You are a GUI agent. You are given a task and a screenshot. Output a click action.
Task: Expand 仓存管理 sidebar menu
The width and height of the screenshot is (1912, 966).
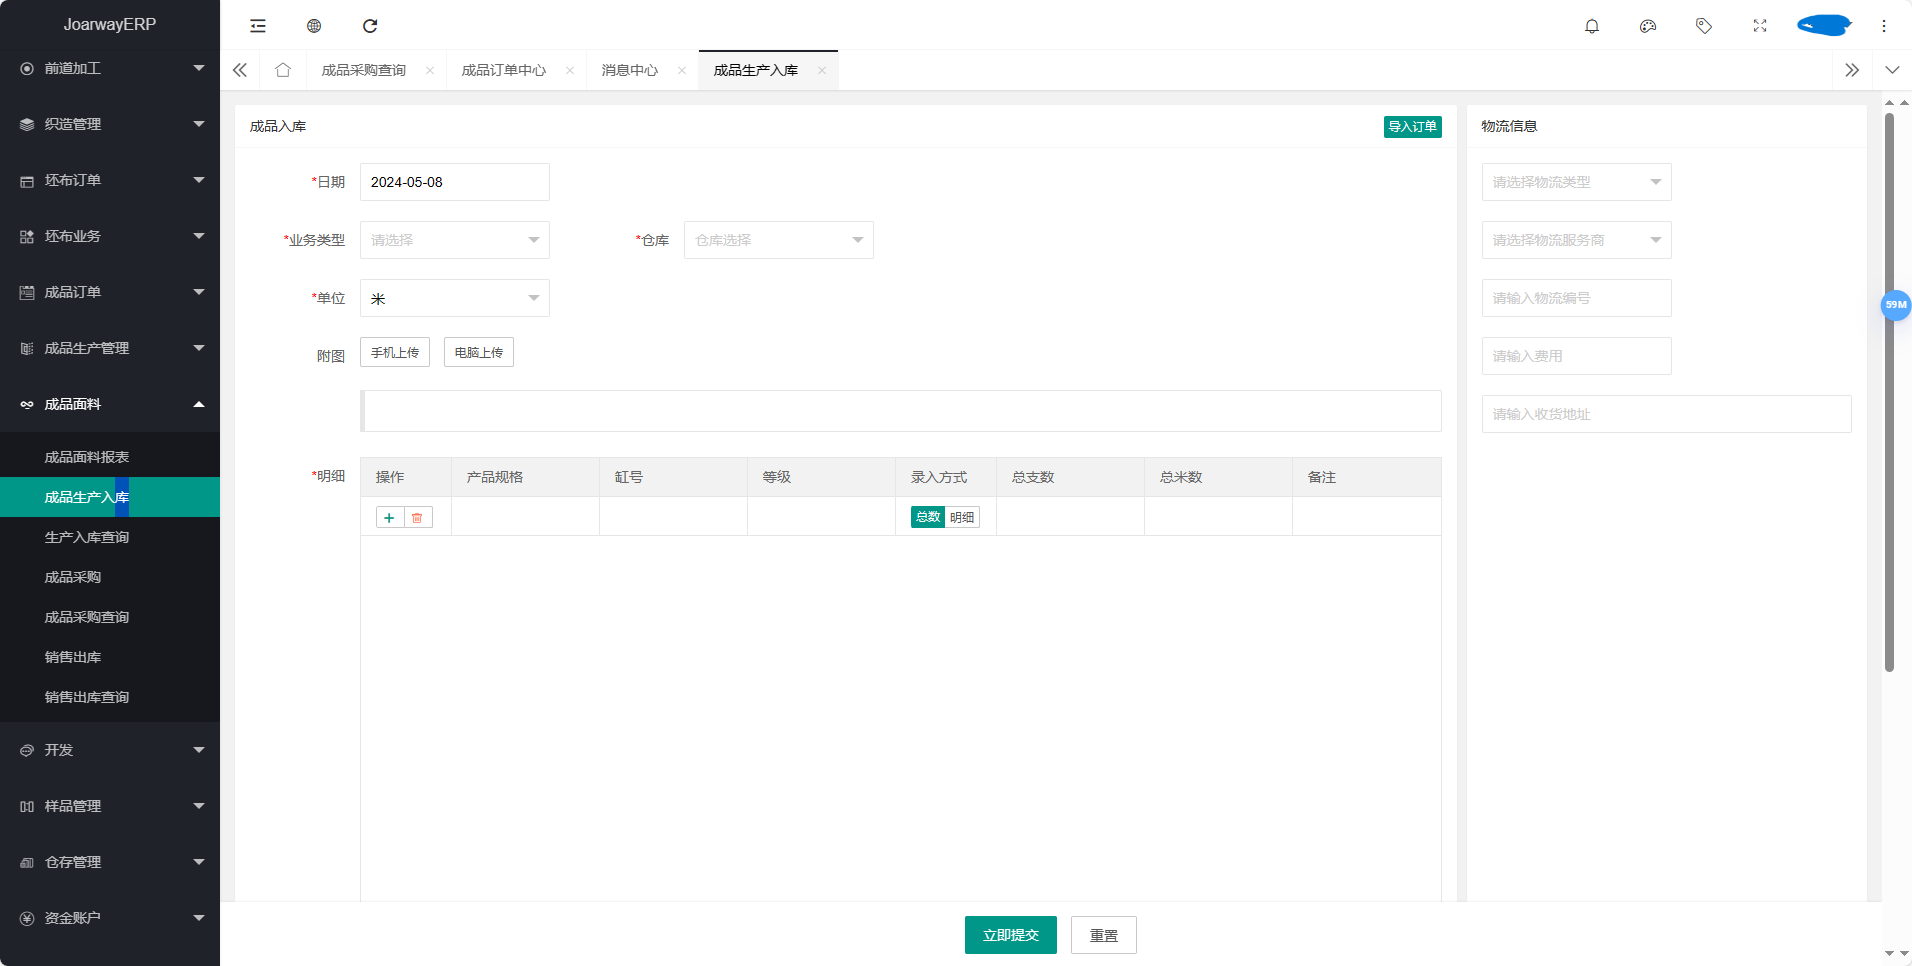(x=110, y=862)
